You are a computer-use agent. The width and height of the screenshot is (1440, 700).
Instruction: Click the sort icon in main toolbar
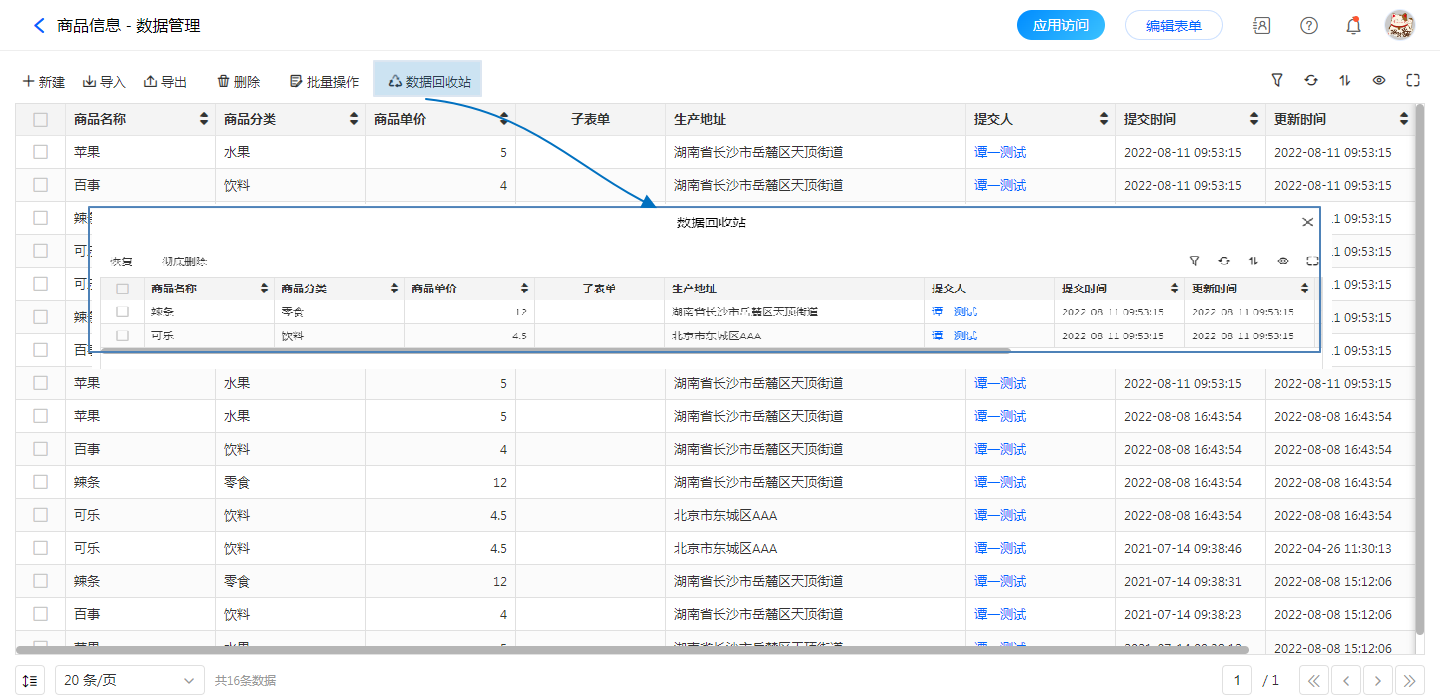1345,81
